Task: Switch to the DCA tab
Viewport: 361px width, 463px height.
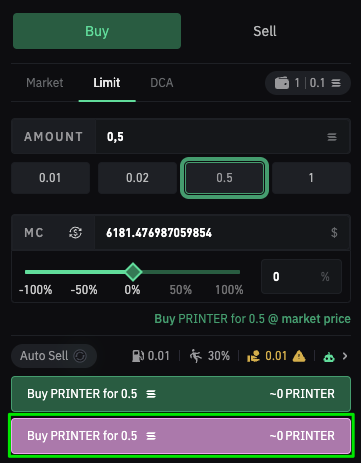Action: click(162, 83)
